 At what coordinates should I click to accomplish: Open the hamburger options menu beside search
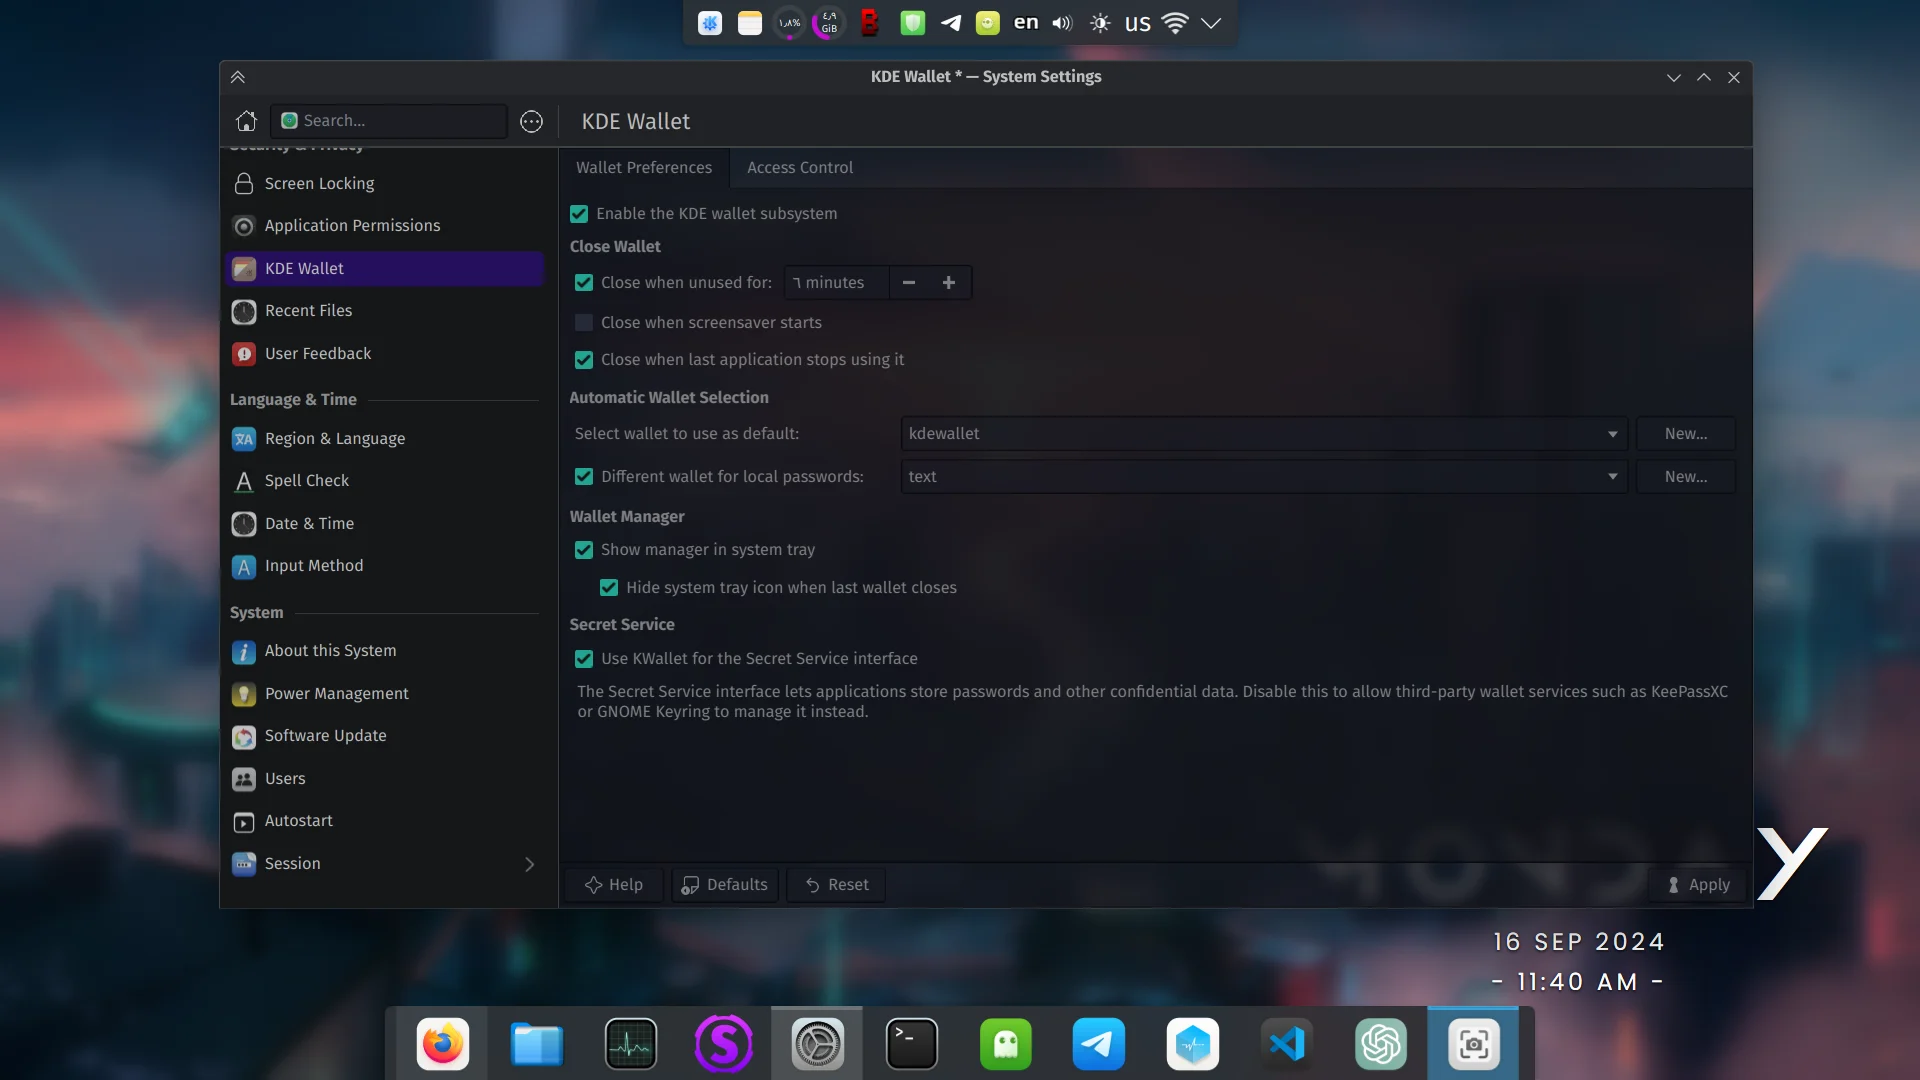coord(531,121)
